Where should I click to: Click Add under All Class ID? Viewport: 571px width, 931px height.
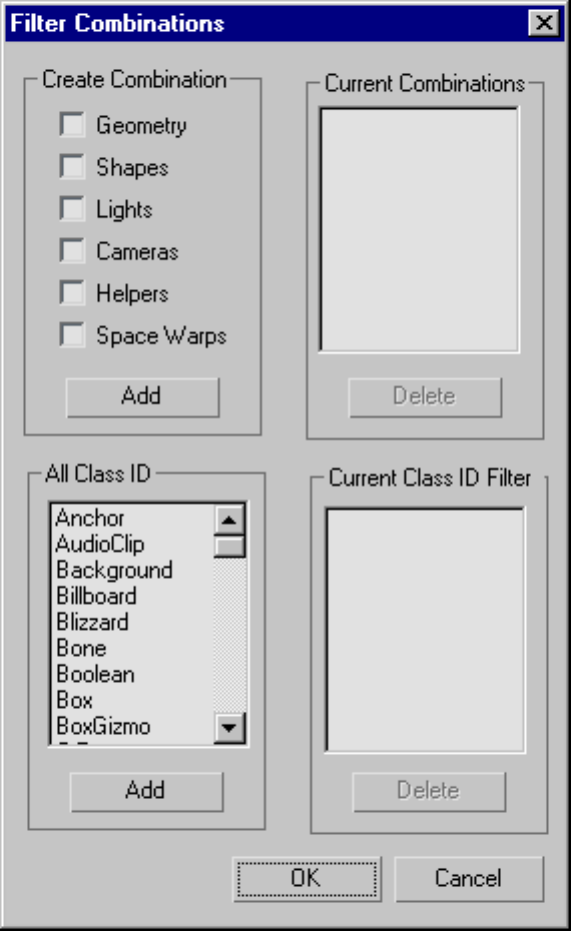pos(147,791)
